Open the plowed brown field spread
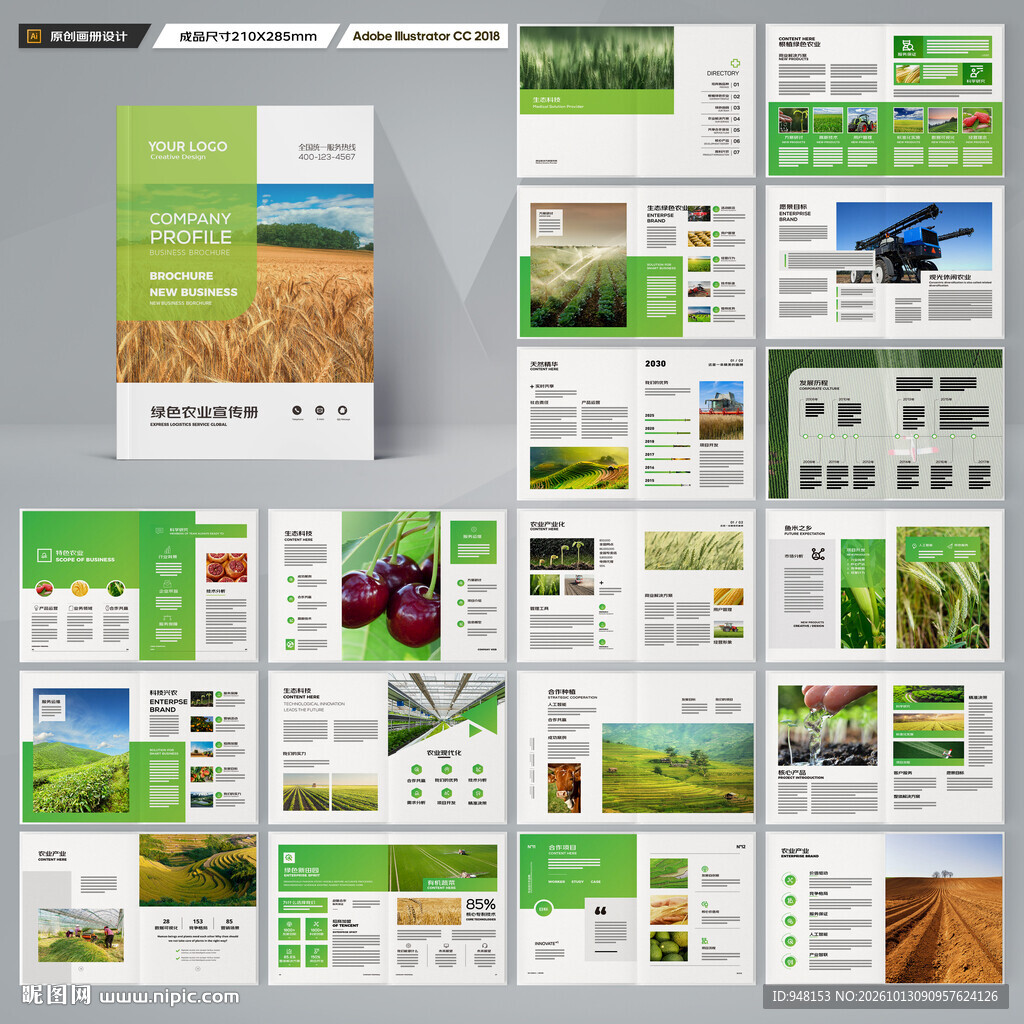The width and height of the screenshot is (1024, 1024). coord(885,908)
